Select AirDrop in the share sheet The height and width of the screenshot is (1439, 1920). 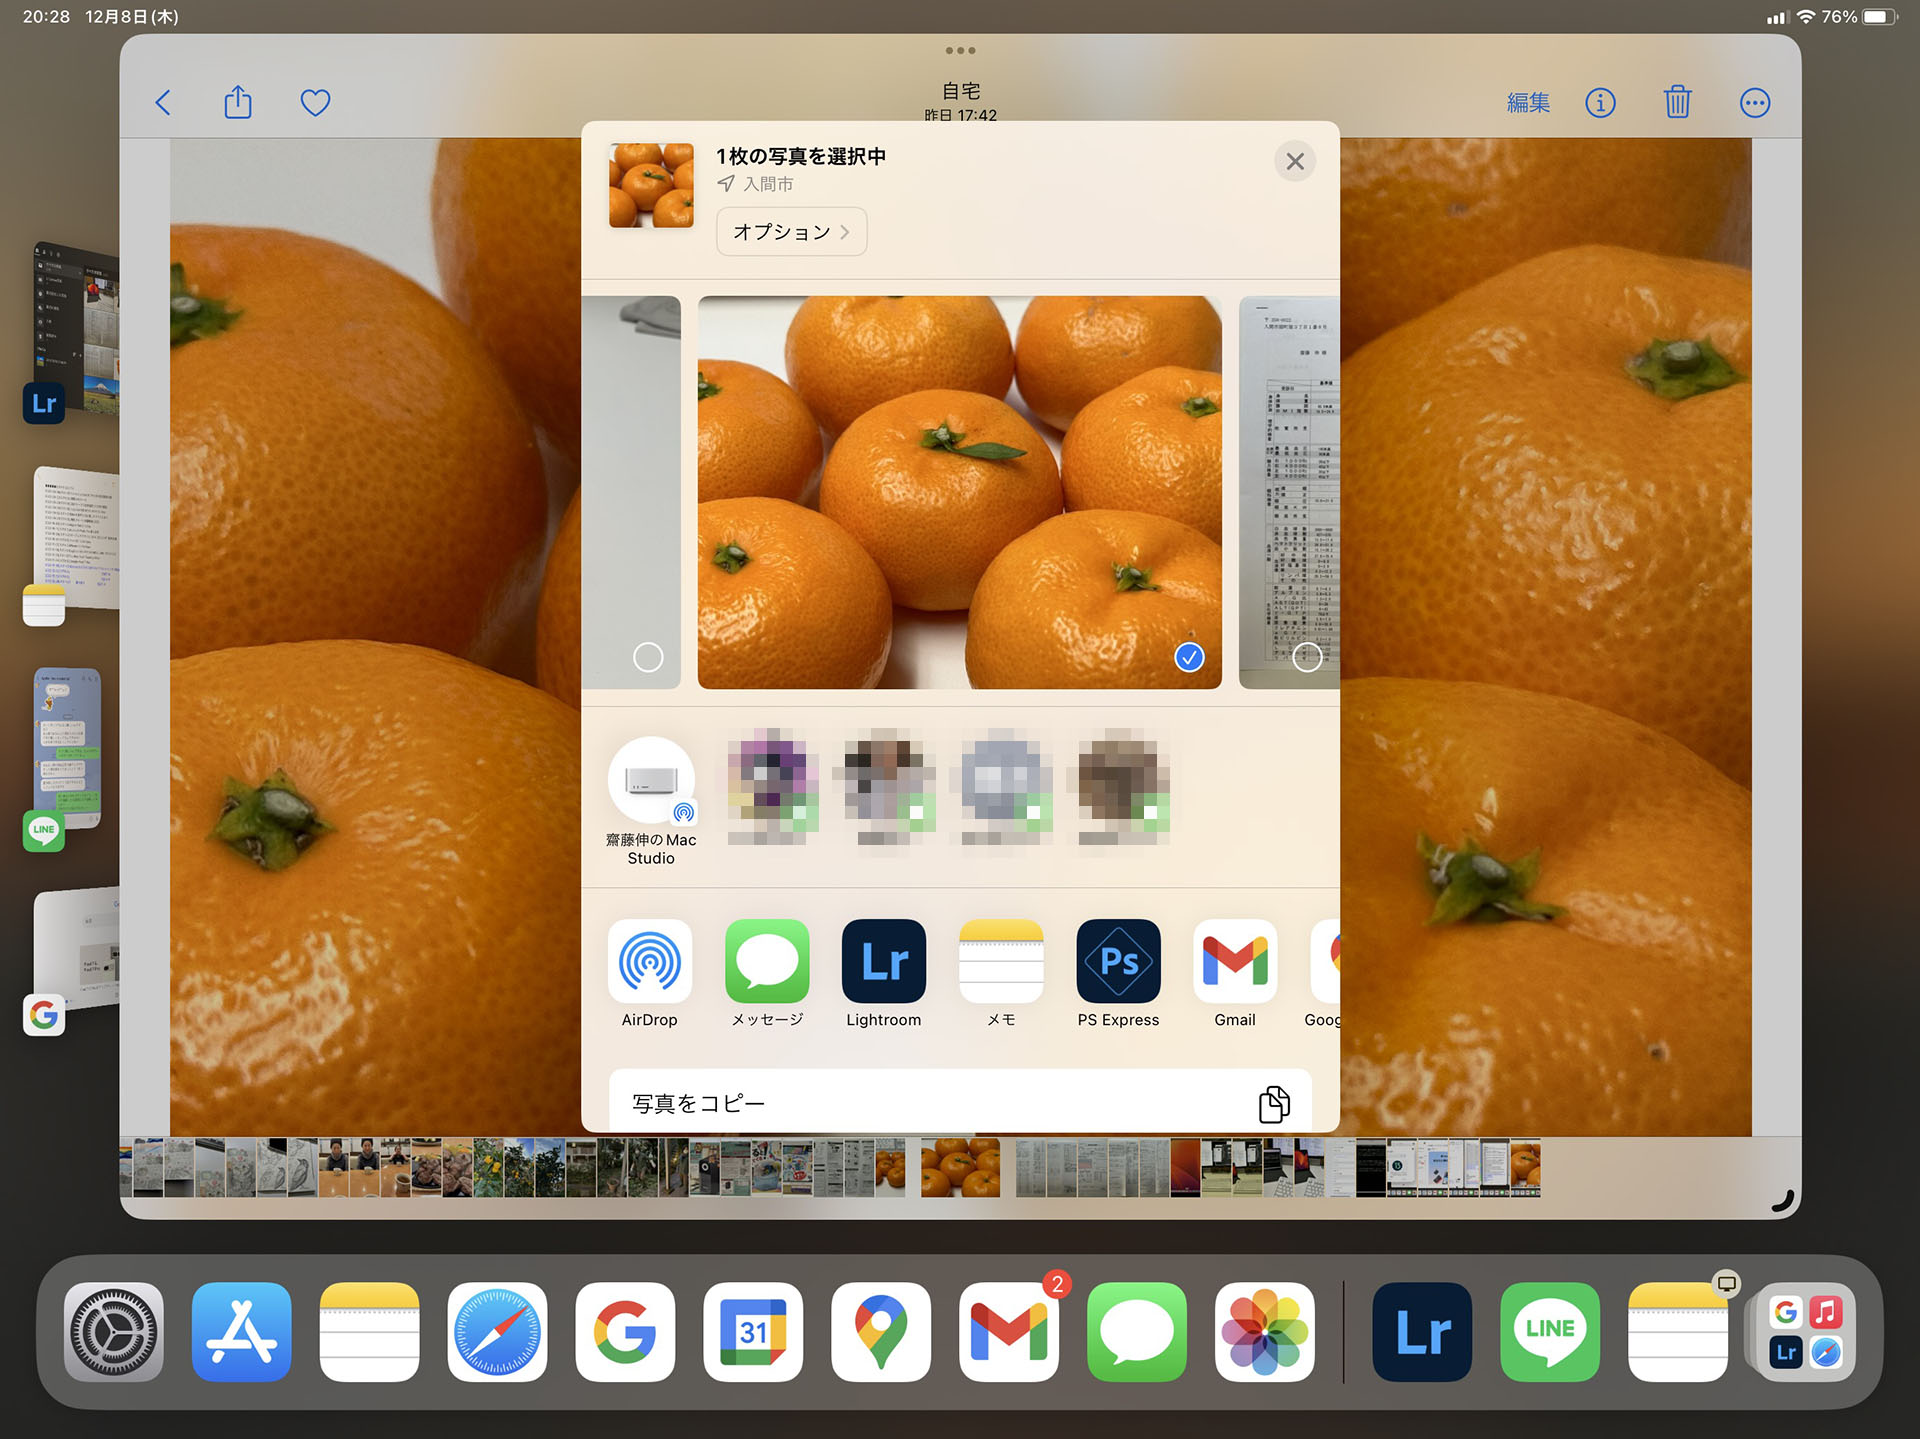(650, 962)
